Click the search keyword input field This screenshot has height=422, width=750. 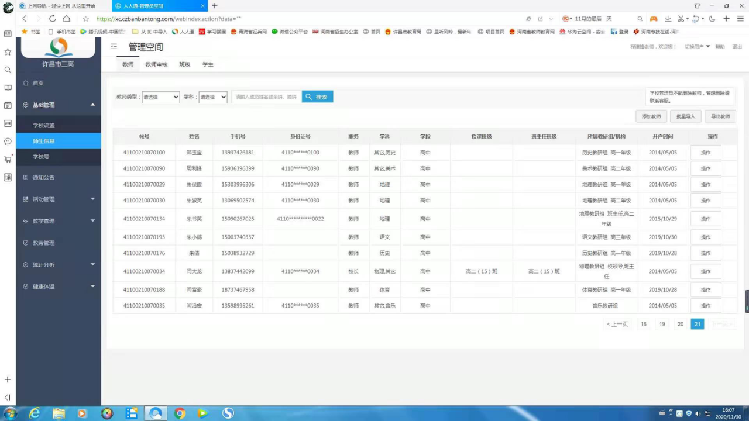coord(266,97)
